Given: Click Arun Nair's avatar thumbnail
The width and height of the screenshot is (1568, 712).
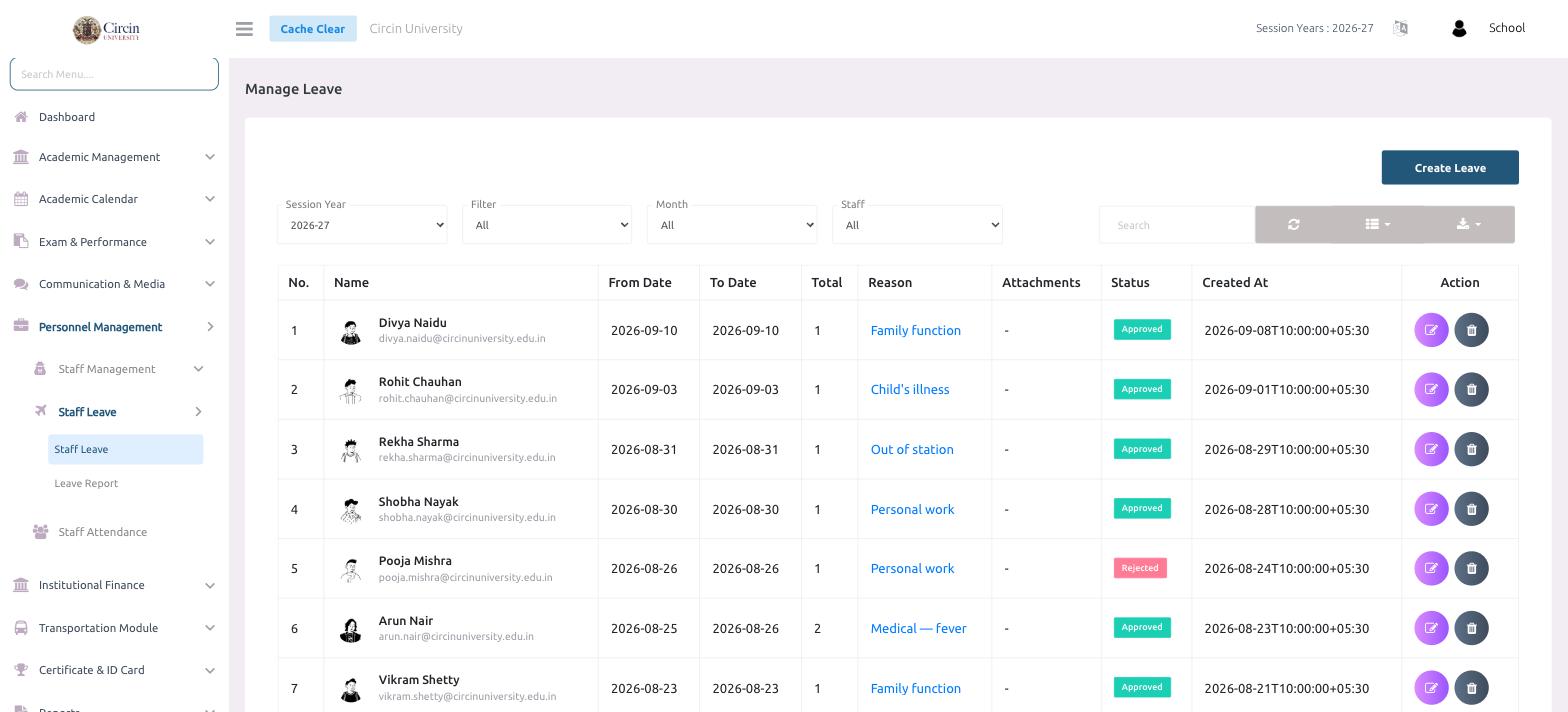Looking at the screenshot, I should tap(350, 629).
